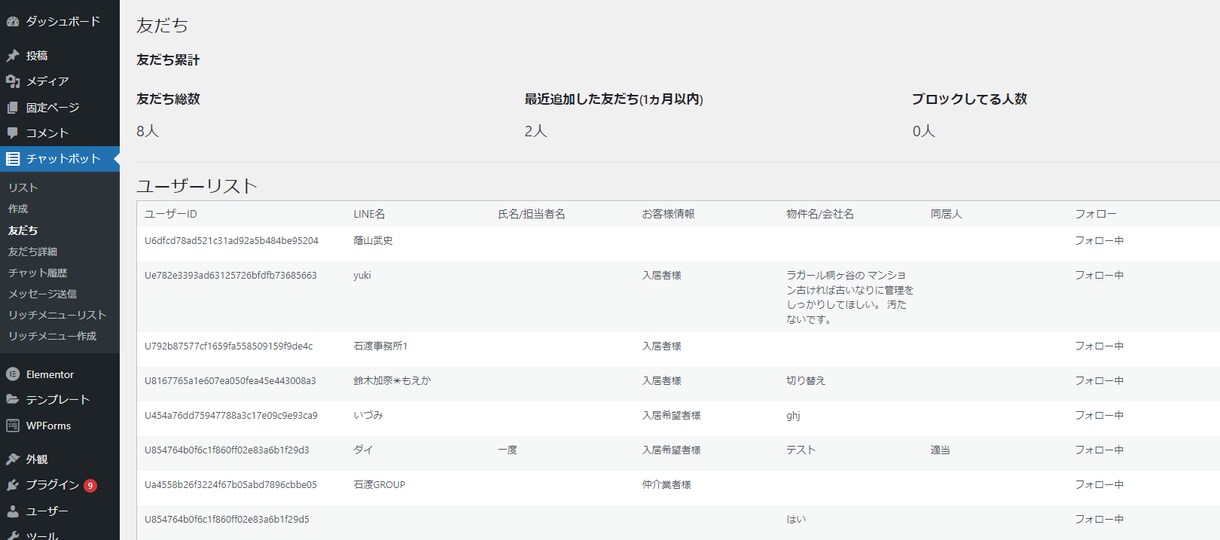Open the メディア menu
This screenshot has width=1220, height=540.
[47, 81]
